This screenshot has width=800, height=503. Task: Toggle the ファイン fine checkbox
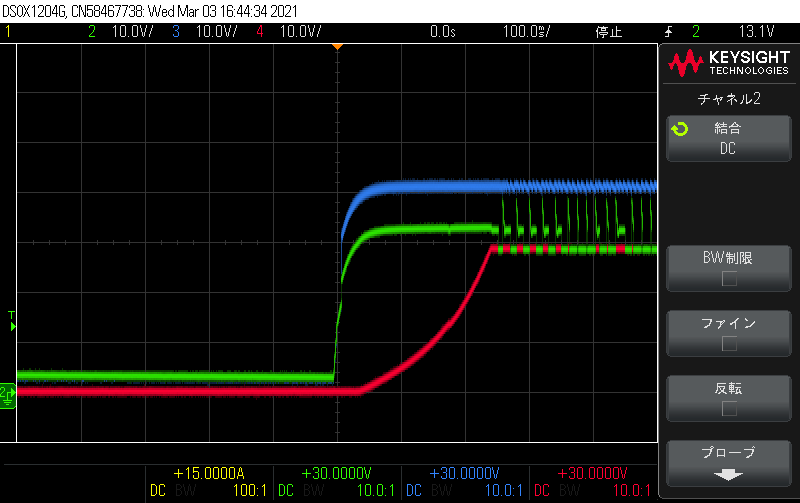coord(729,344)
